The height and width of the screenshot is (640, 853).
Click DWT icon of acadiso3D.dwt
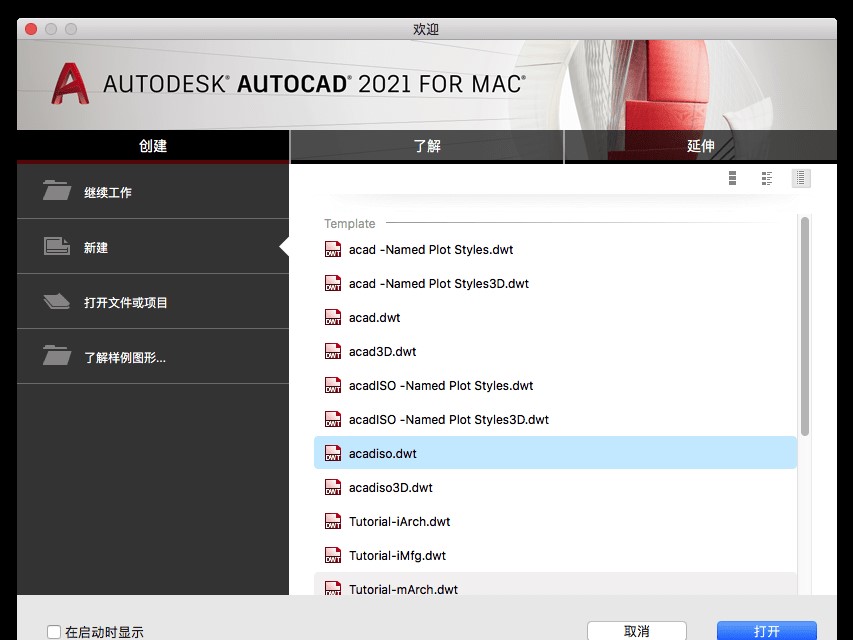(x=333, y=488)
